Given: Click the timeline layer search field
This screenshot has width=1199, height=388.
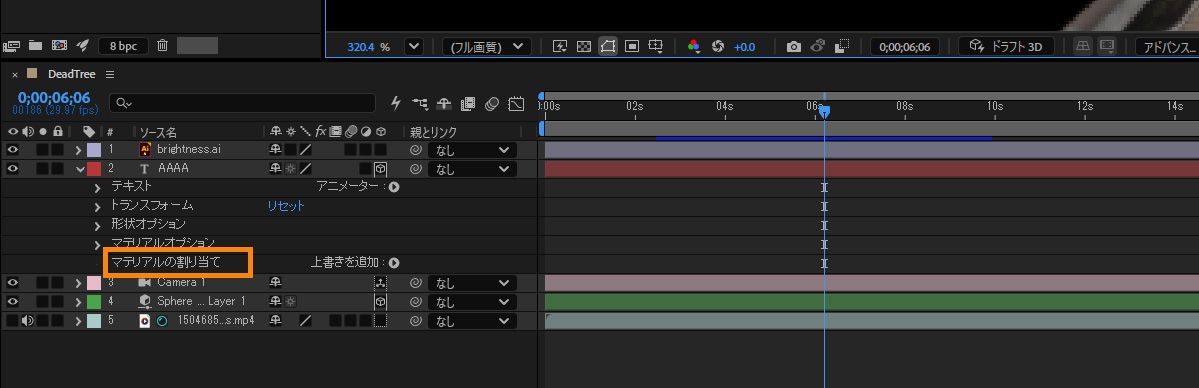Looking at the screenshot, I should coord(242,103).
